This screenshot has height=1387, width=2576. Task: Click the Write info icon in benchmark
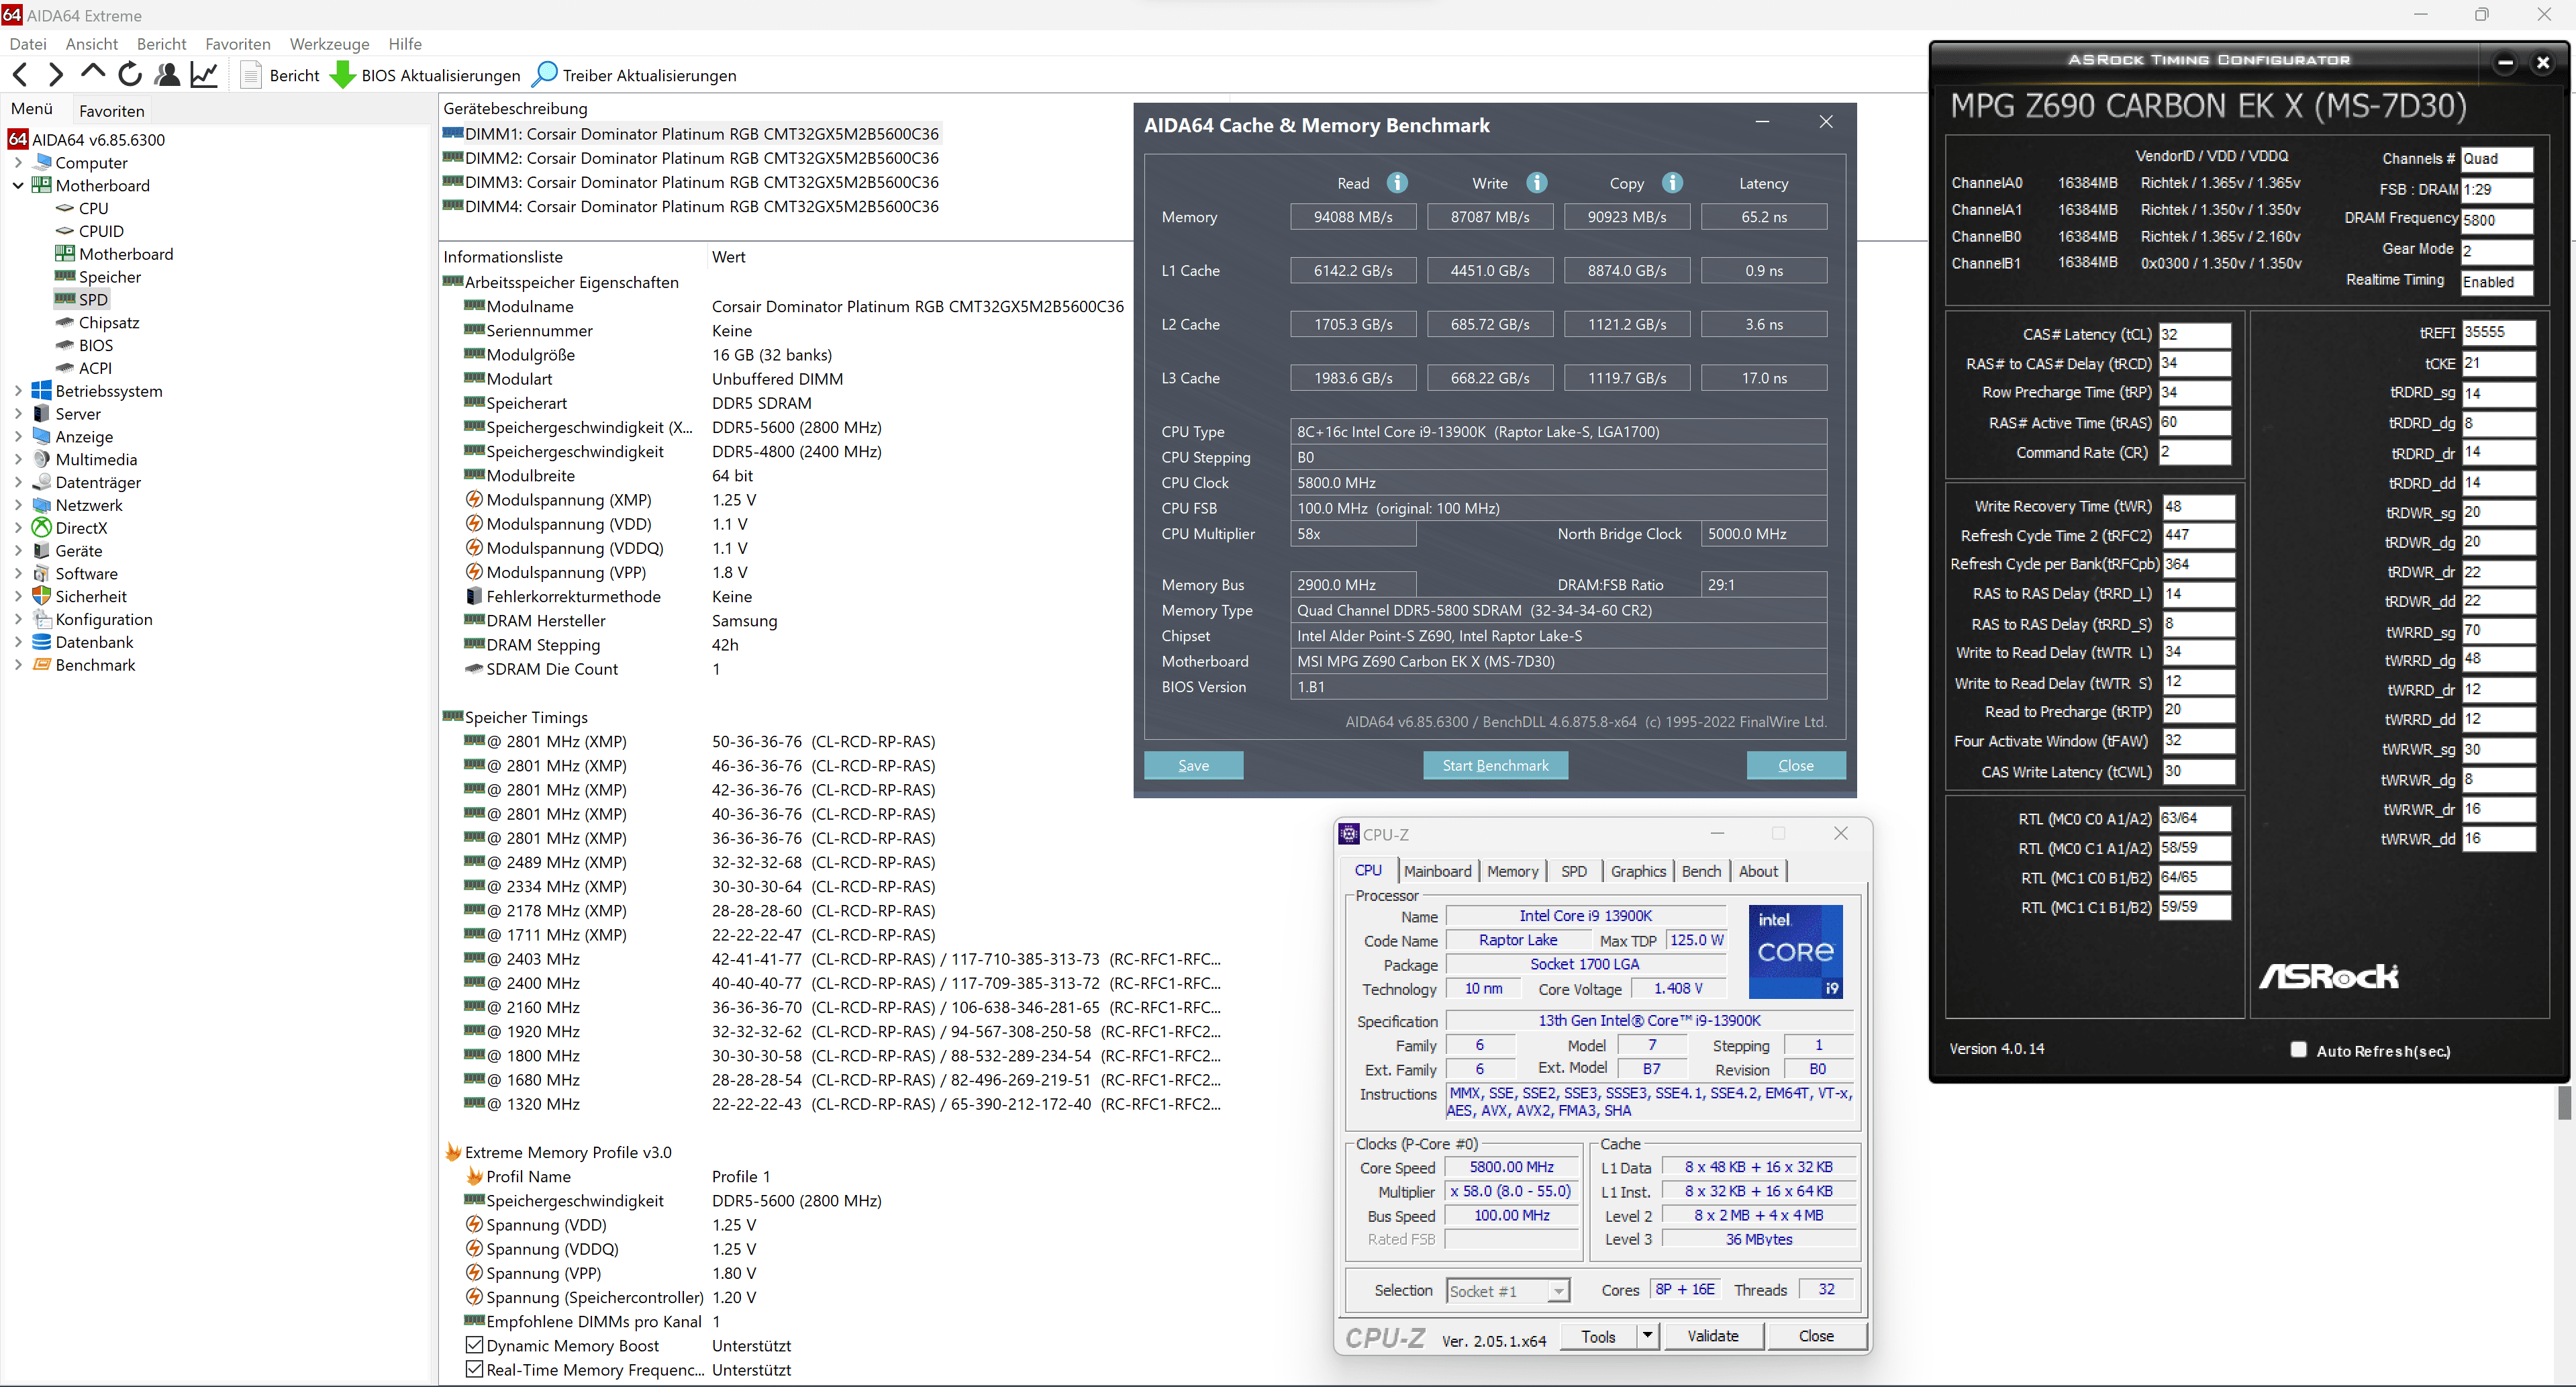[x=1536, y=183]
